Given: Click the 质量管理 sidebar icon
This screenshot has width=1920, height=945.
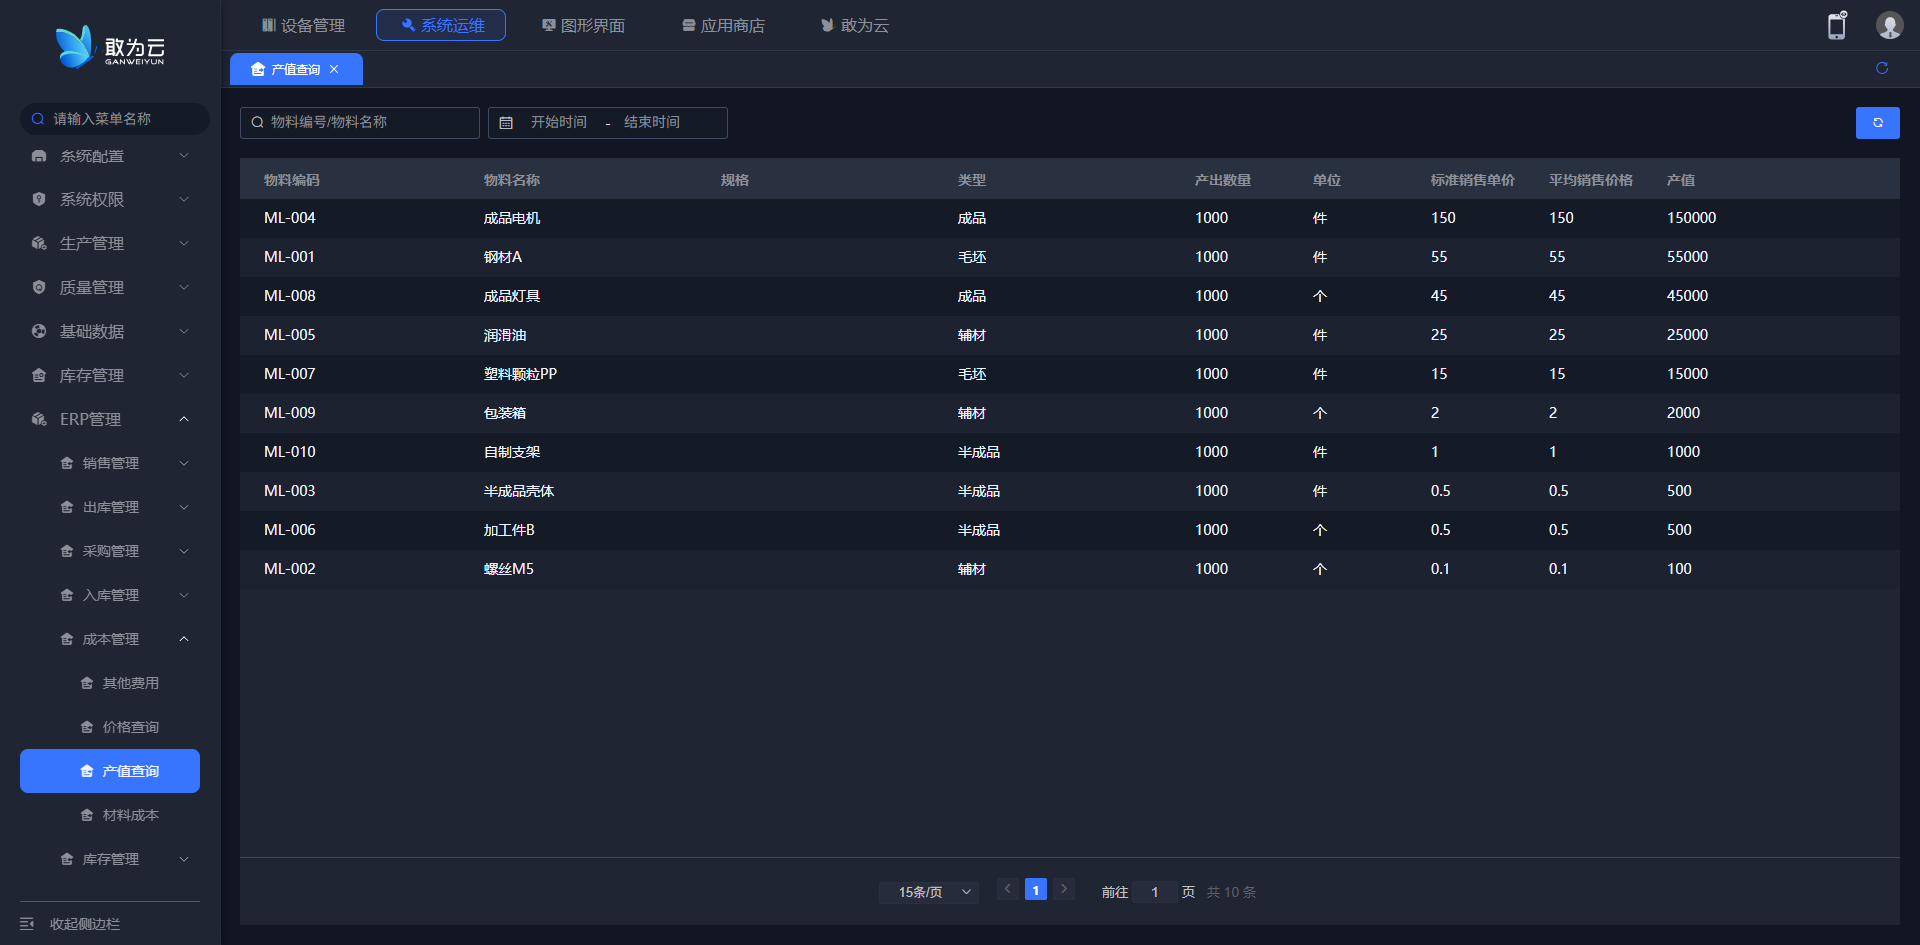Looking at the screenshot, I should click(39, 287).
